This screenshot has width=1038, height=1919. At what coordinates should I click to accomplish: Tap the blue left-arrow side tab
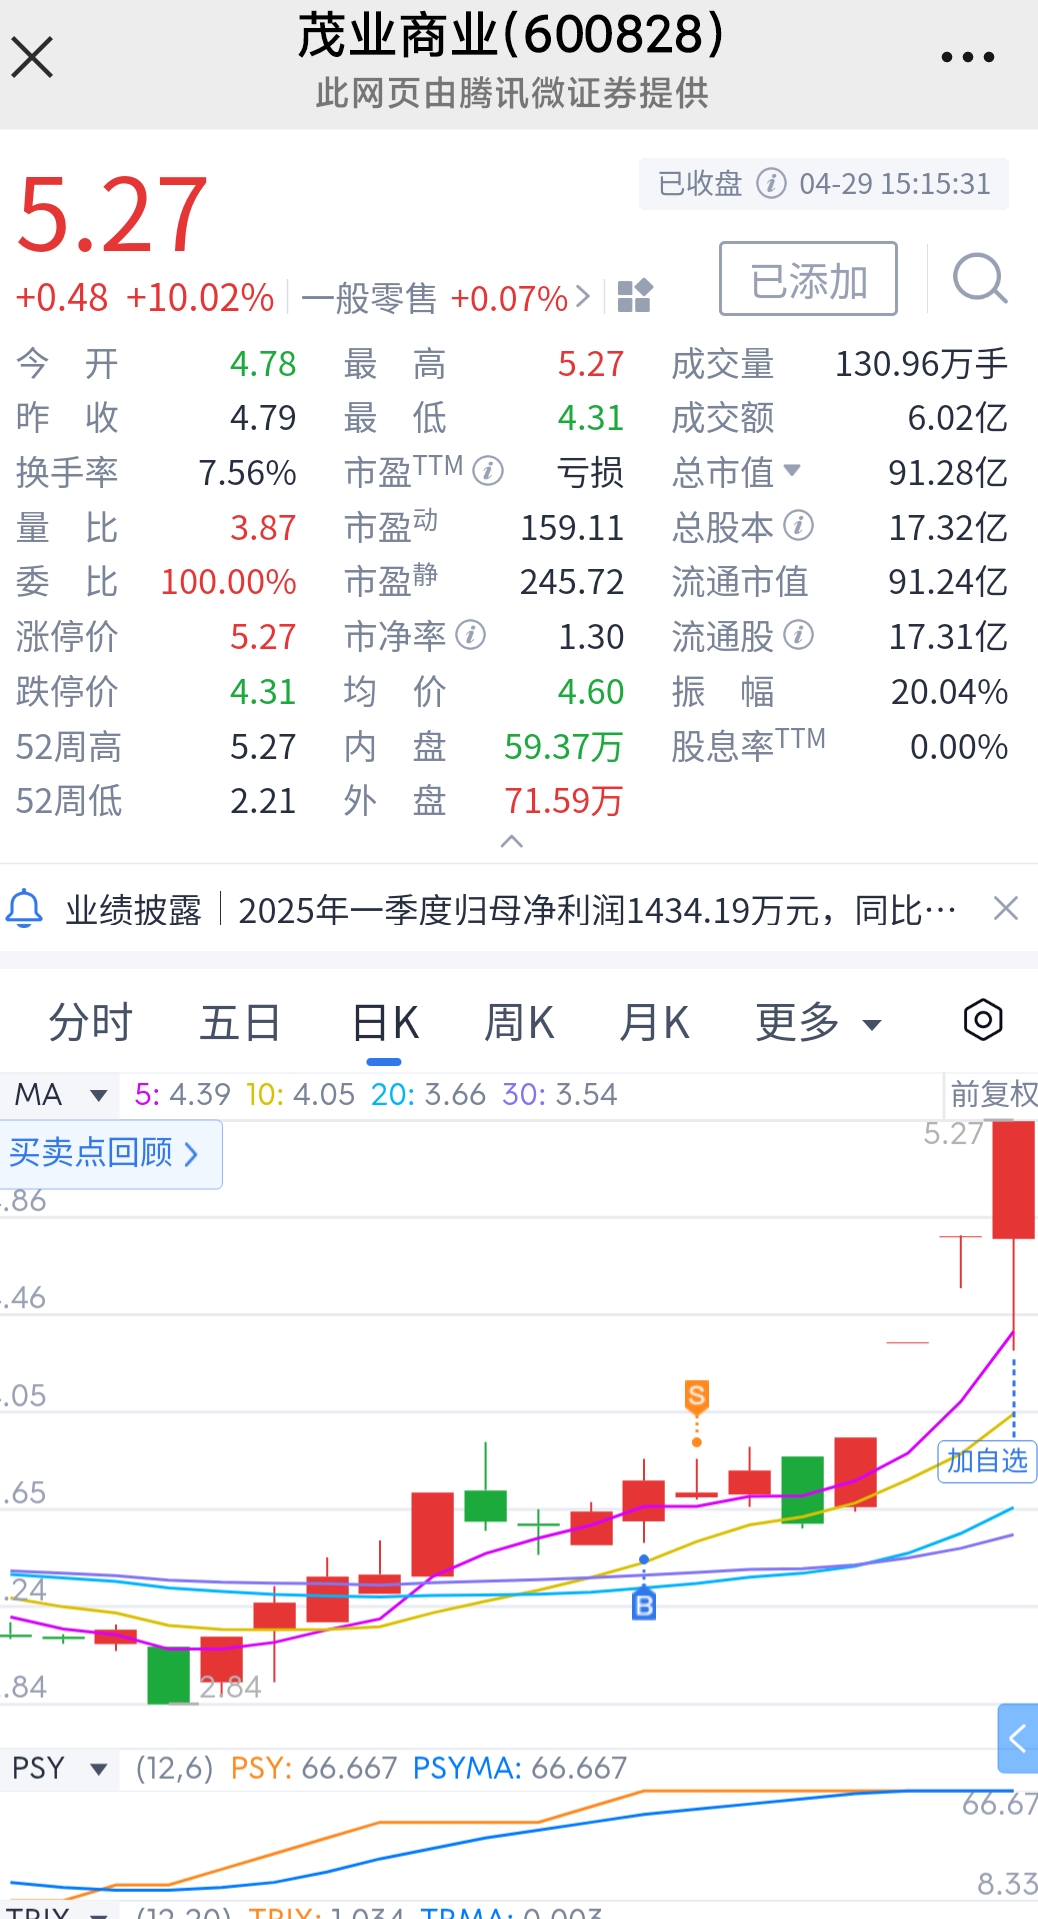click(x=1018, y=1739)
